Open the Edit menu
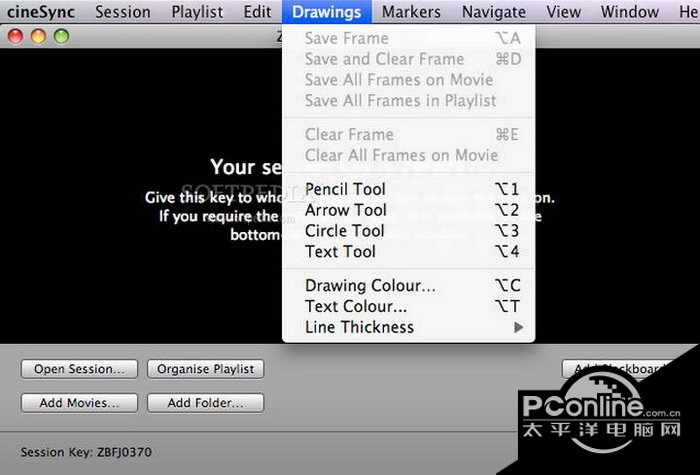Screen dimensions: 700x475 [x=257, y=12]
